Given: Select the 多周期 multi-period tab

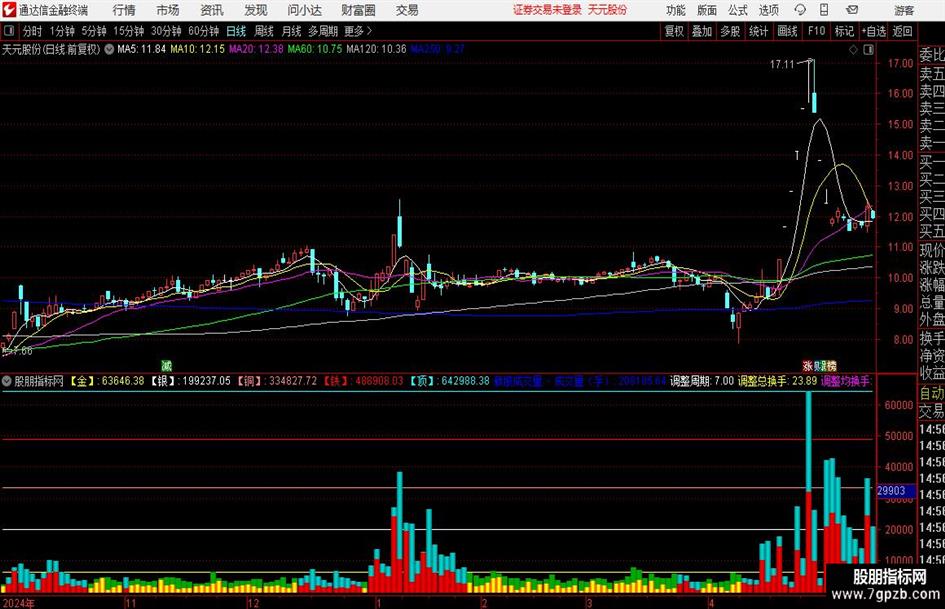Looking at the screenshot, I should coord(323,31).
